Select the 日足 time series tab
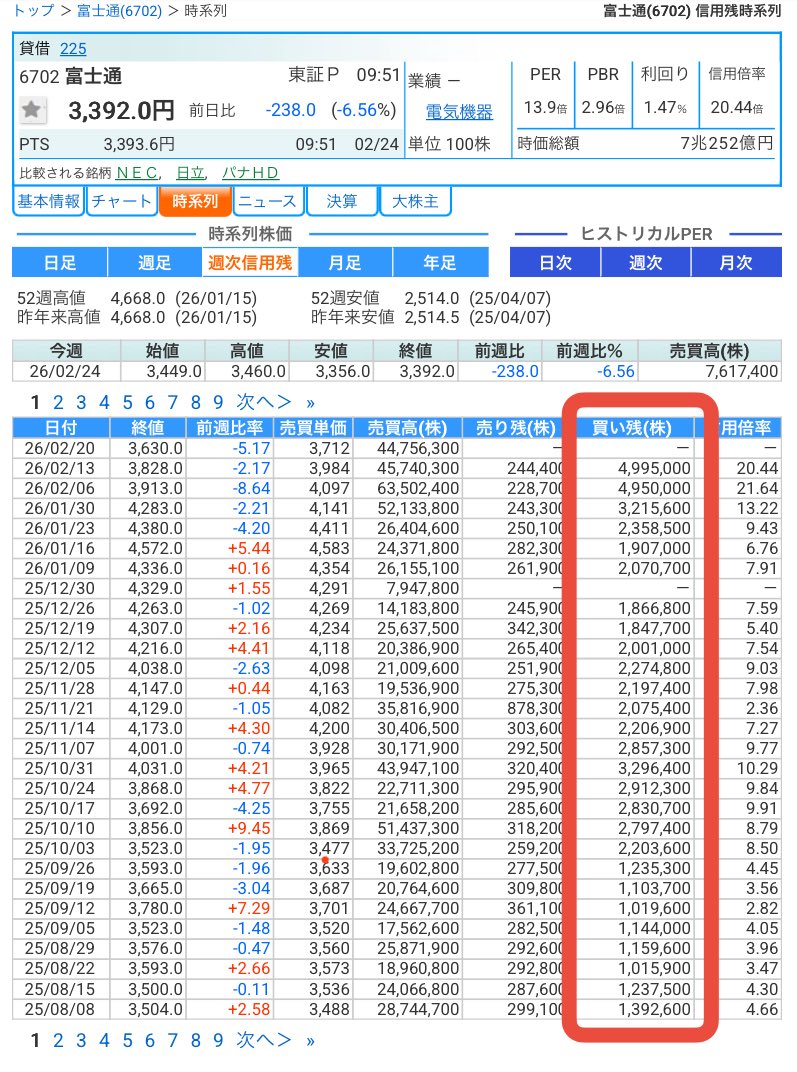Viewport: 797px width, 1072px height. pyautogui.click(x=59, y=263)
